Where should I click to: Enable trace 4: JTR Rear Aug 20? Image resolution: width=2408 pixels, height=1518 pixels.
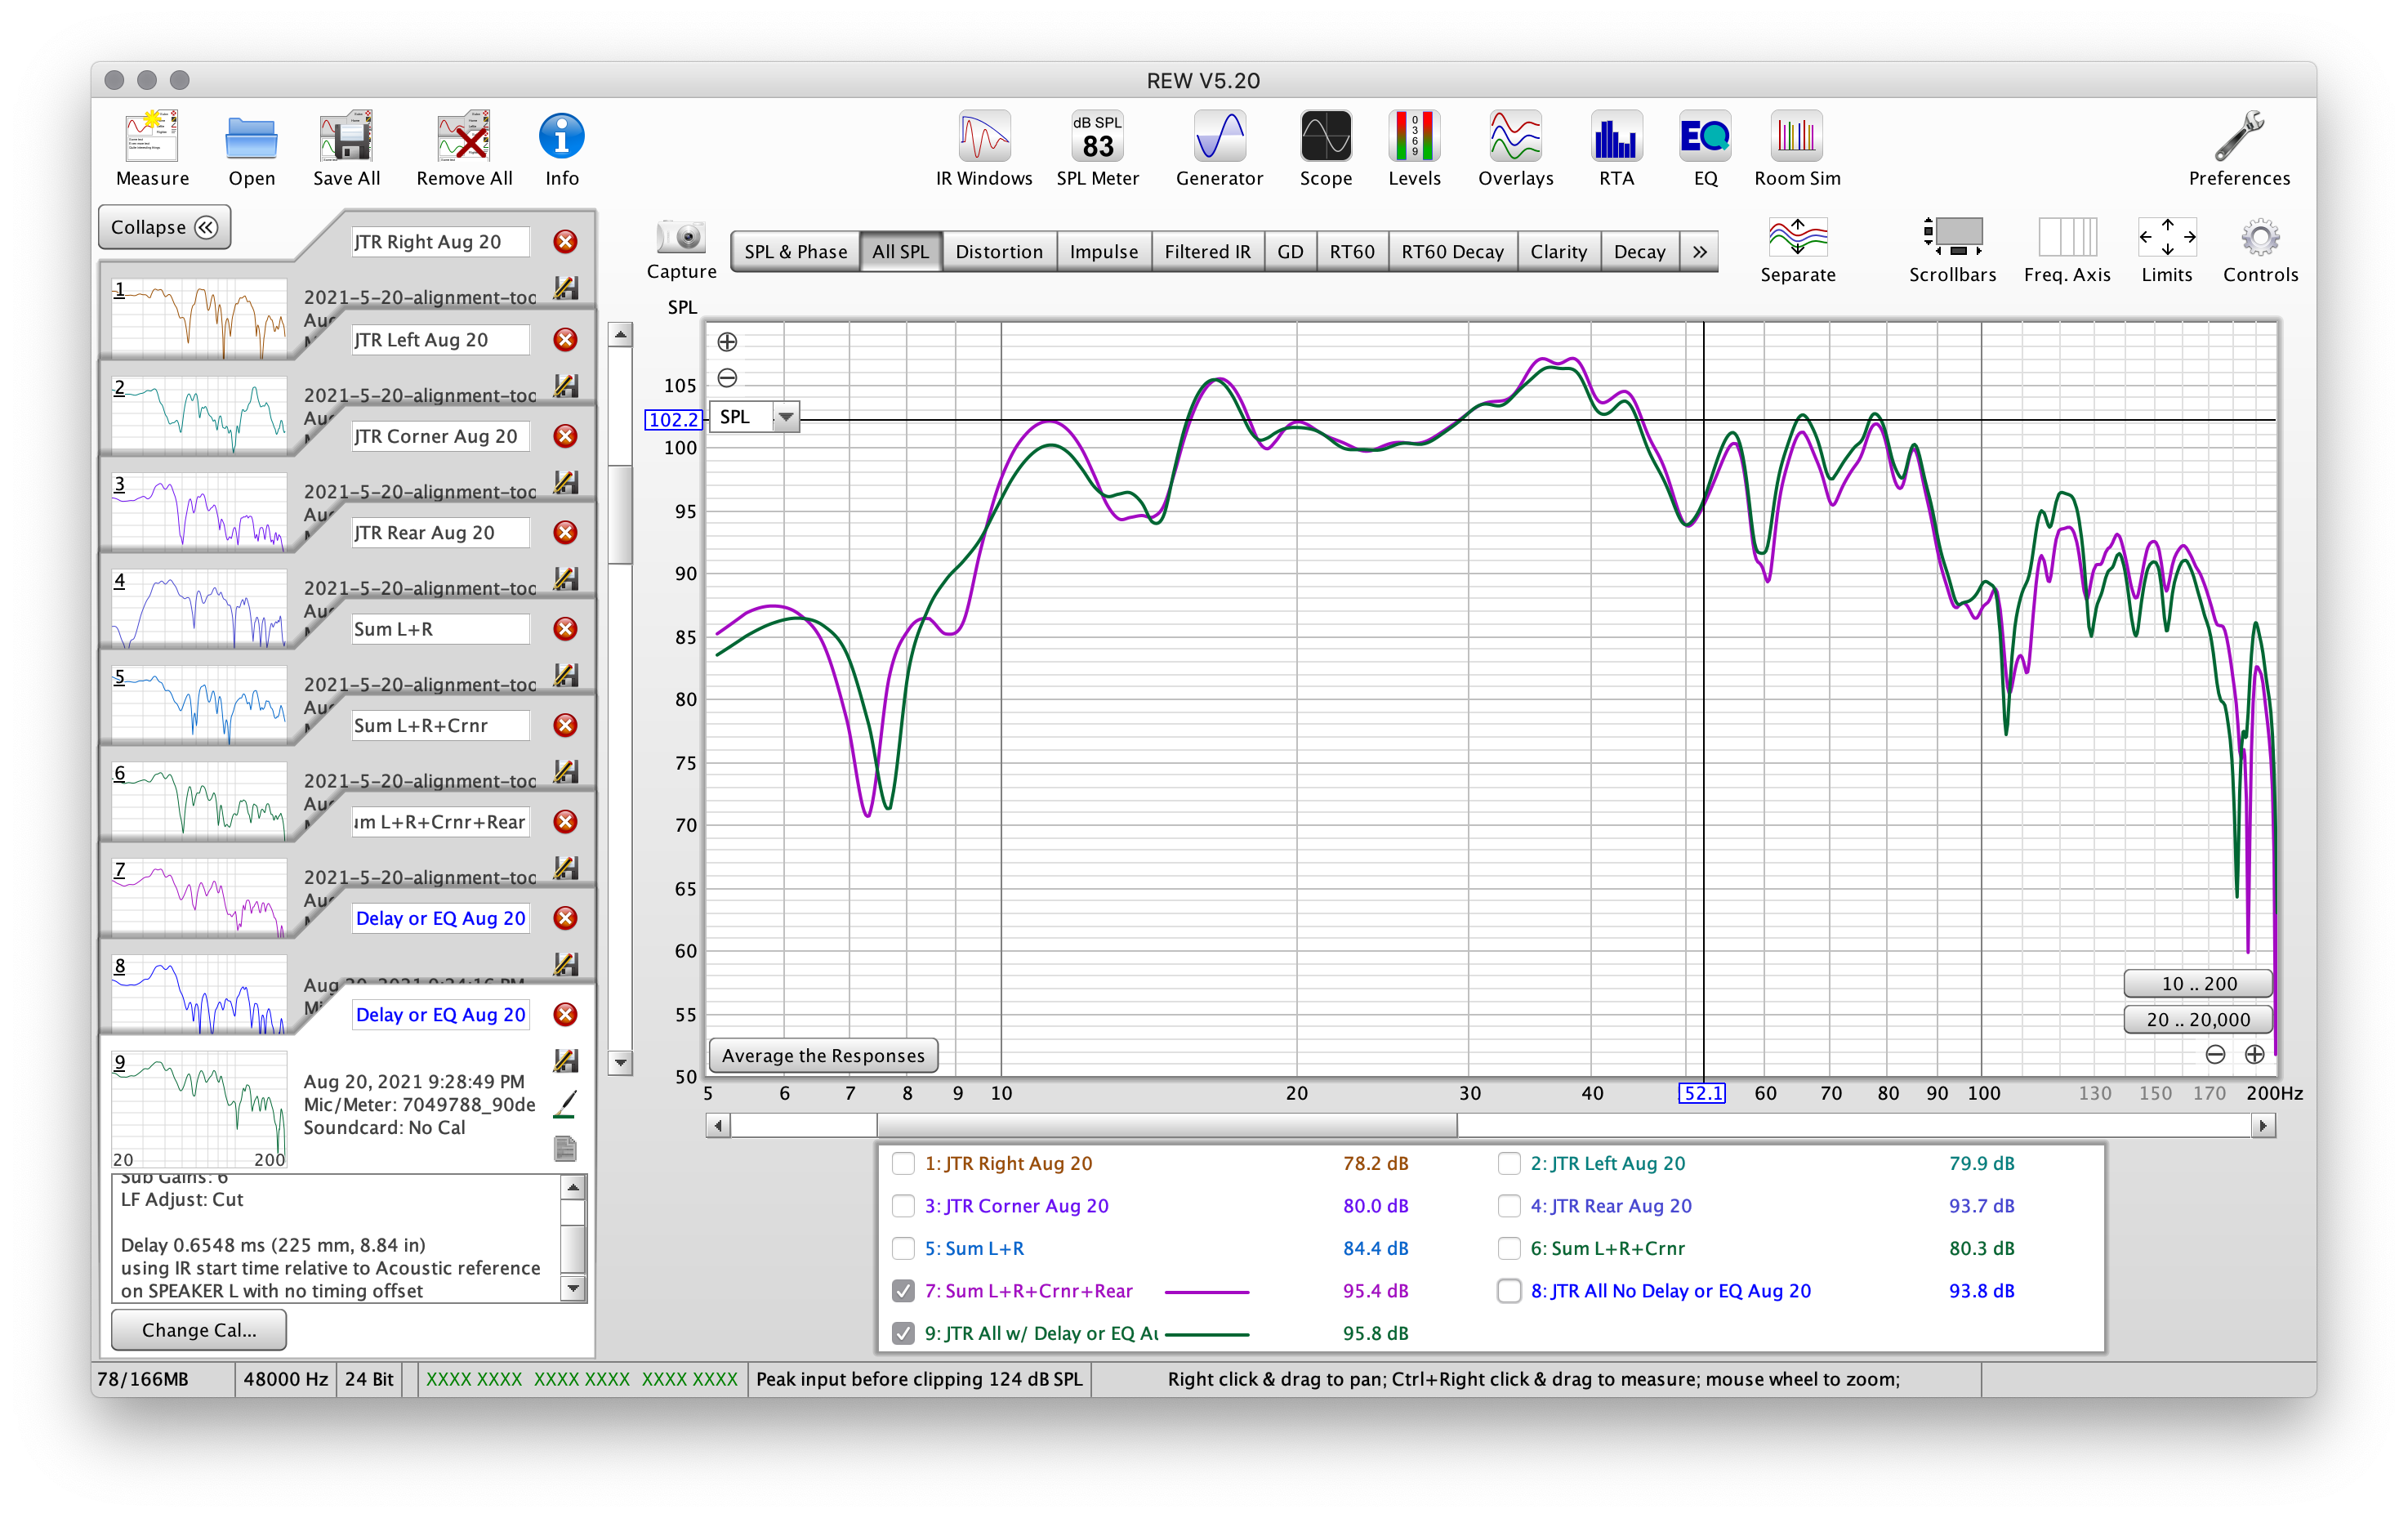pyautogui.click(x=1509, y=1206)
